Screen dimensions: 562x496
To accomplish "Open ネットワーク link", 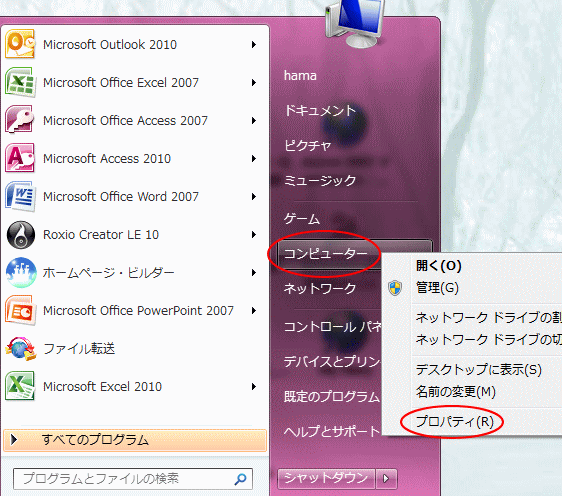I will click(x=320, y=288).
